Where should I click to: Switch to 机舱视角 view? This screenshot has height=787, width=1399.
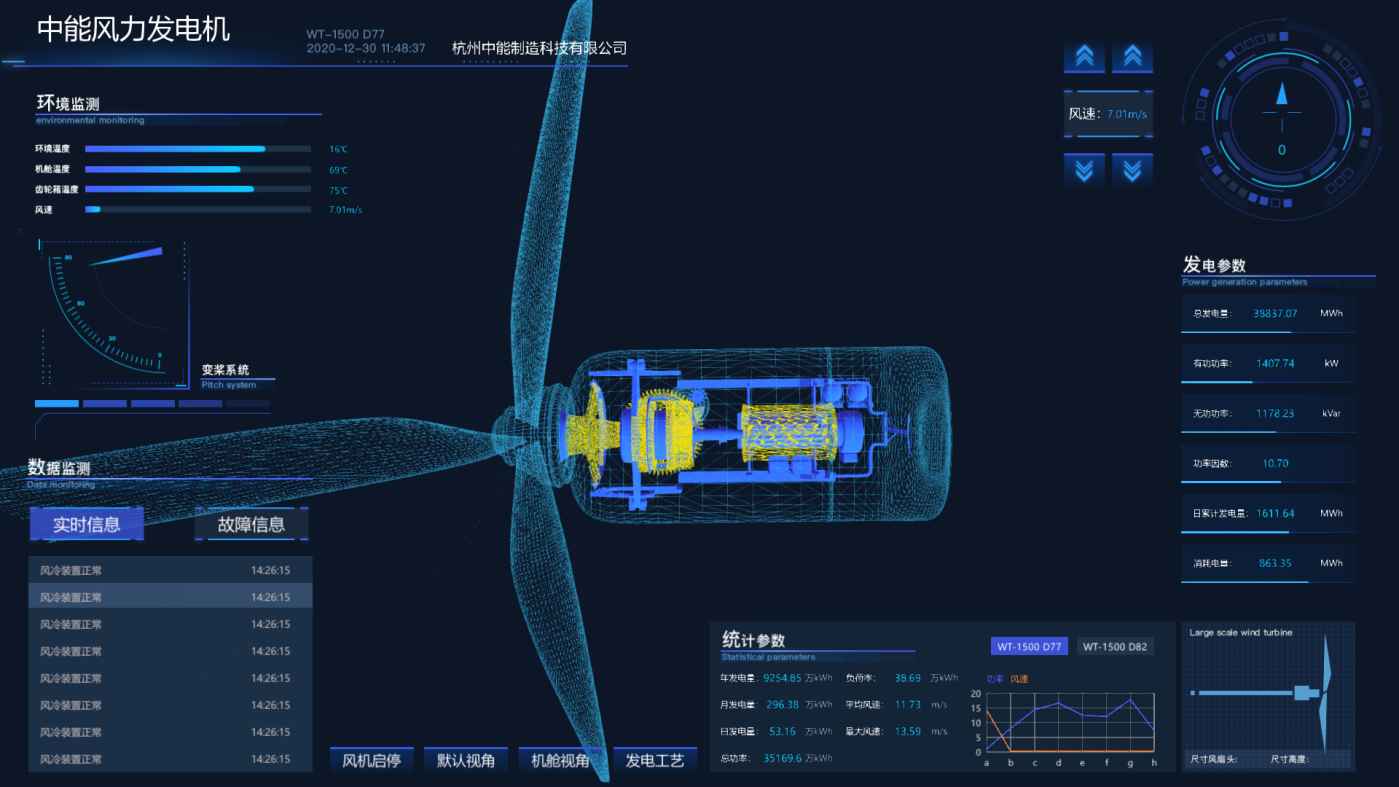(x=560, y=760)
